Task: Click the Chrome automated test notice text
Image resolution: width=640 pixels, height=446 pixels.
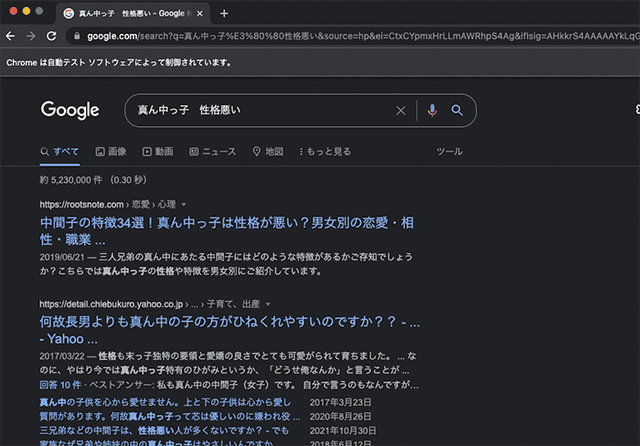Action: 119,63
